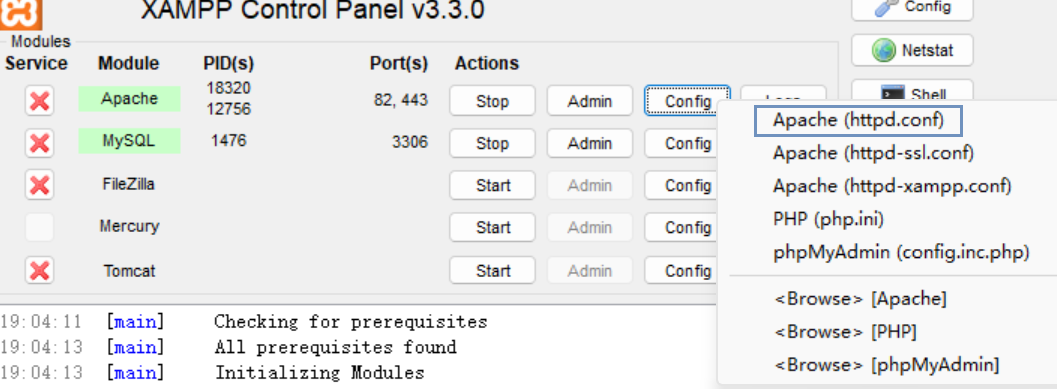This screenshot has width=1057, height=389.
Task: Choose <Browse> [Apache] menu item
Action: coord(860,298)
